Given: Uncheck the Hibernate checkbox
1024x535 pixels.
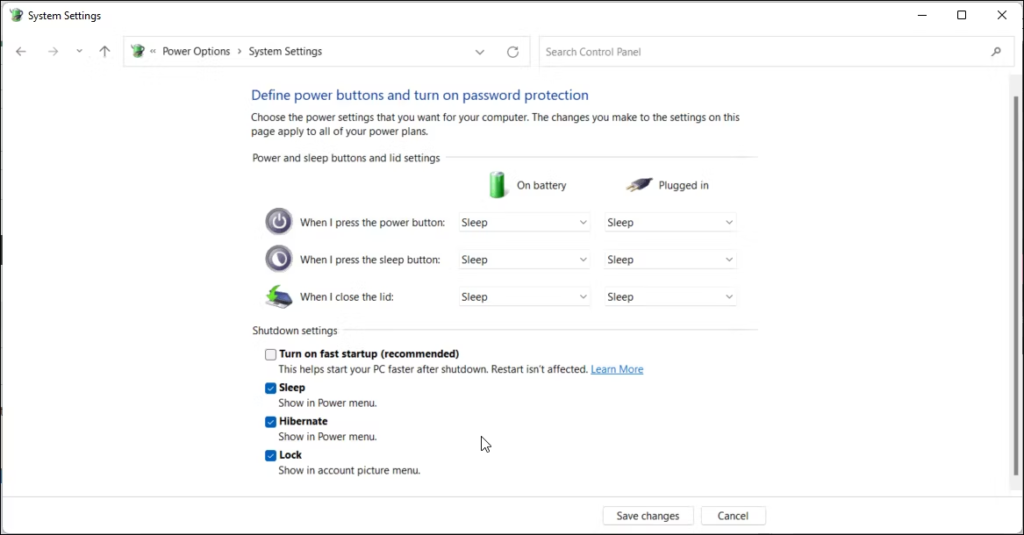Looking at the screenshot, I should click(x=270, y=422).
